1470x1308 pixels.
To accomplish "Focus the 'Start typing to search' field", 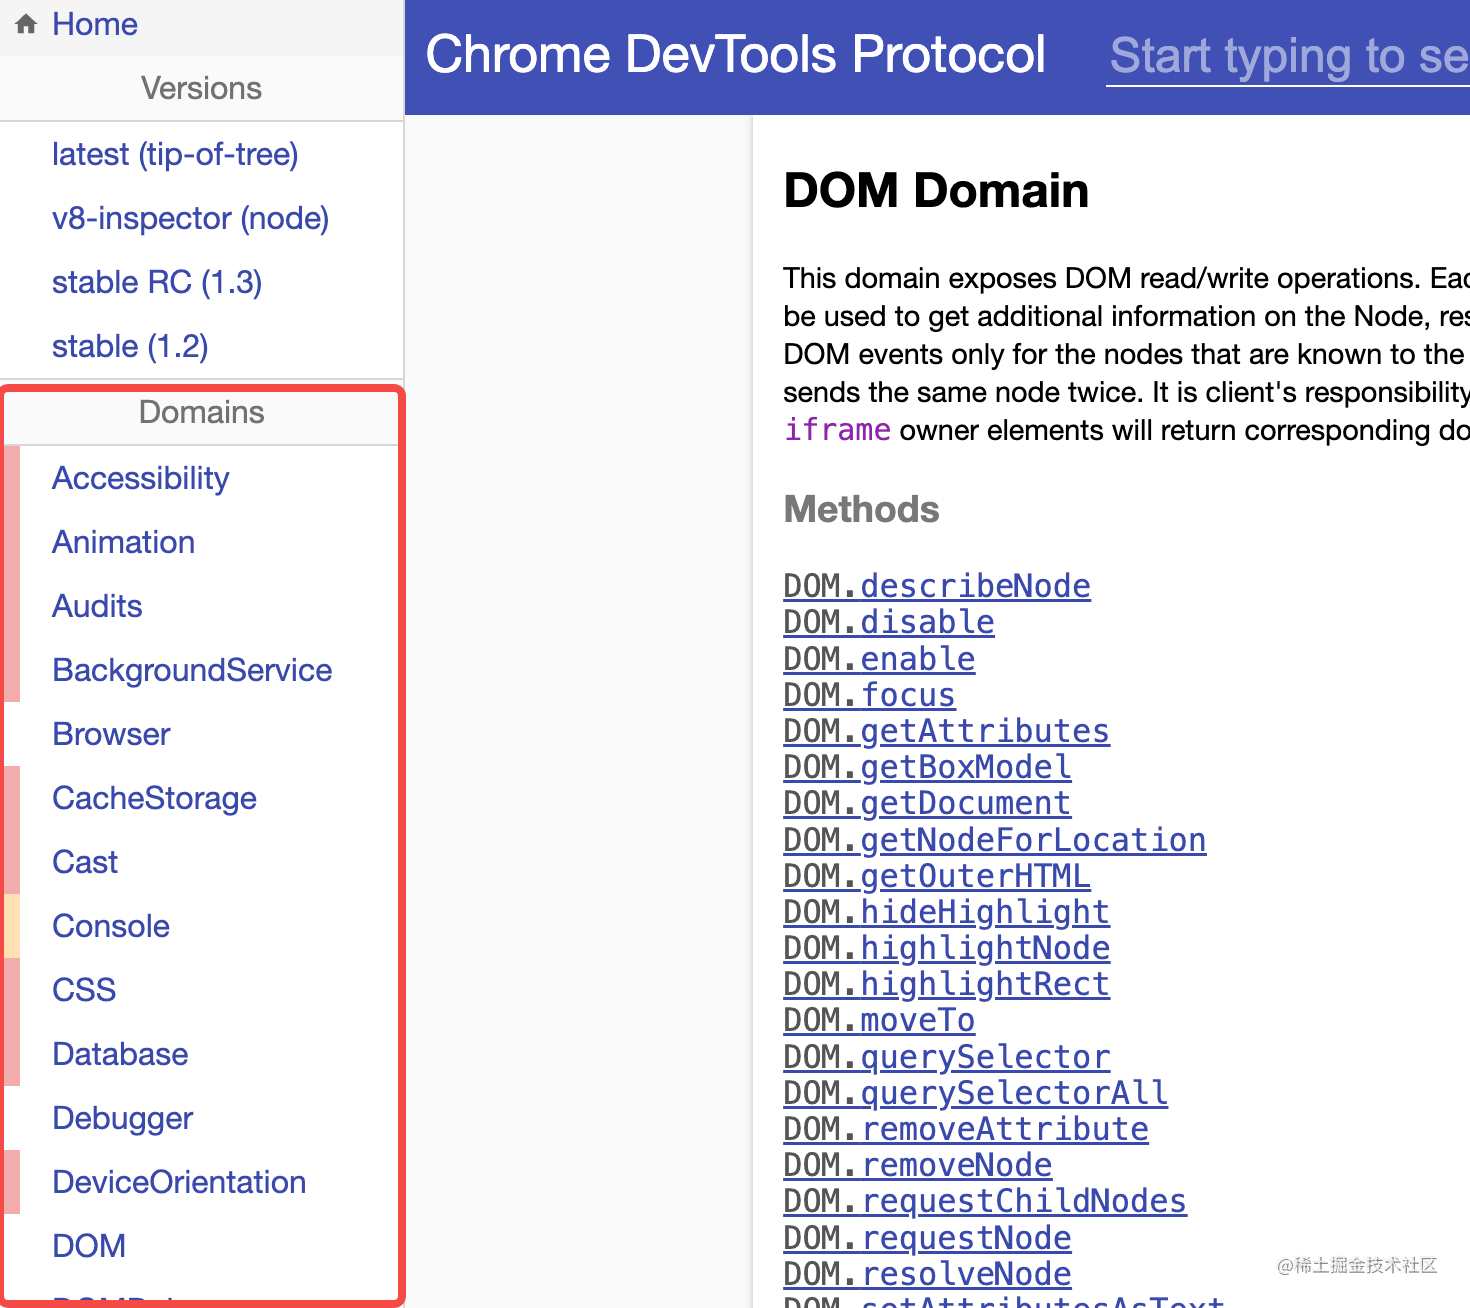I will tap(1288, 56).
